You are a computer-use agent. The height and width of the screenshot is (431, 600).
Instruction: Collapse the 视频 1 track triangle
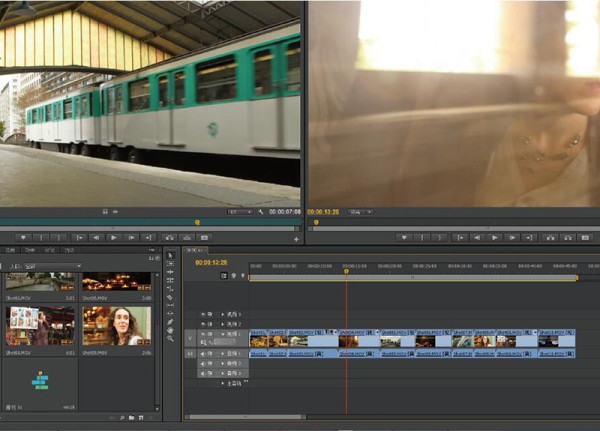(x=223, y=334)
